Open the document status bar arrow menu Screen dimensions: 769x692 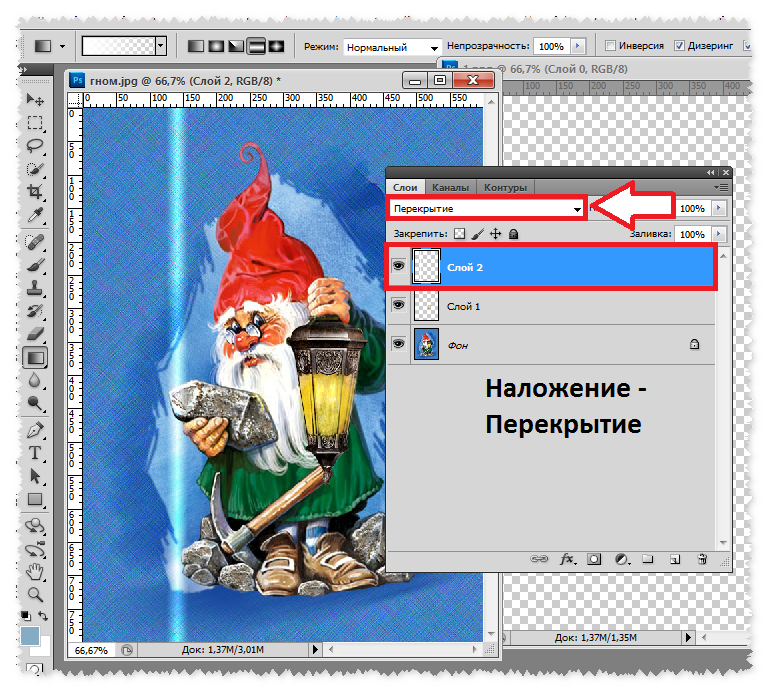coord(315,649)
